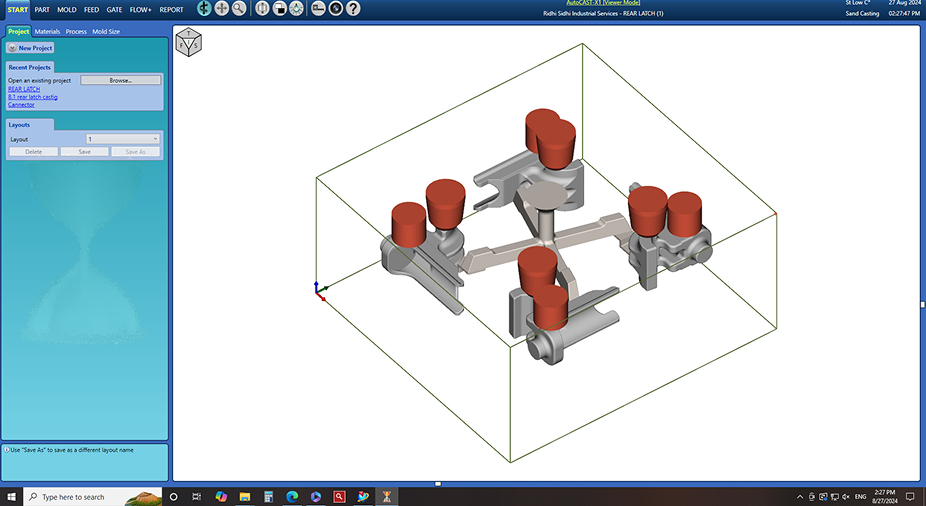Switch to the Materials tab
926x506 pixels.
click(x=47, y=32)
